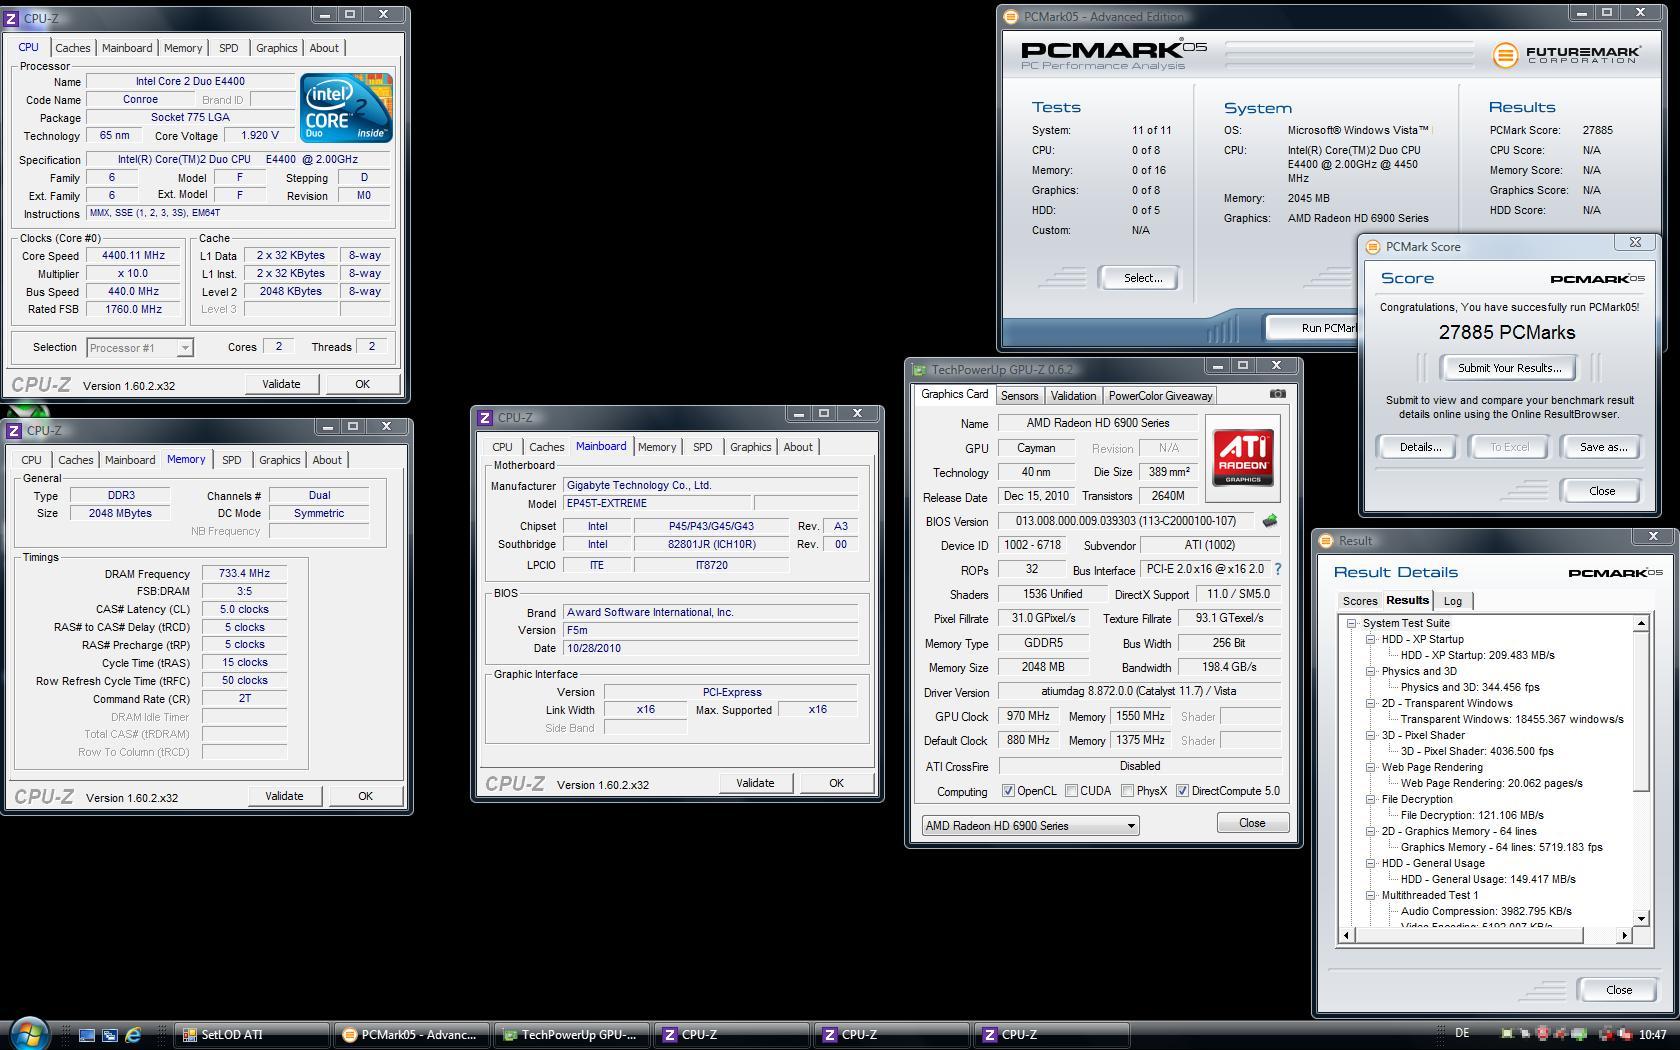Click Run PCMark button
Screen dimensions: 1680x1050
(x=1313, y=328)
